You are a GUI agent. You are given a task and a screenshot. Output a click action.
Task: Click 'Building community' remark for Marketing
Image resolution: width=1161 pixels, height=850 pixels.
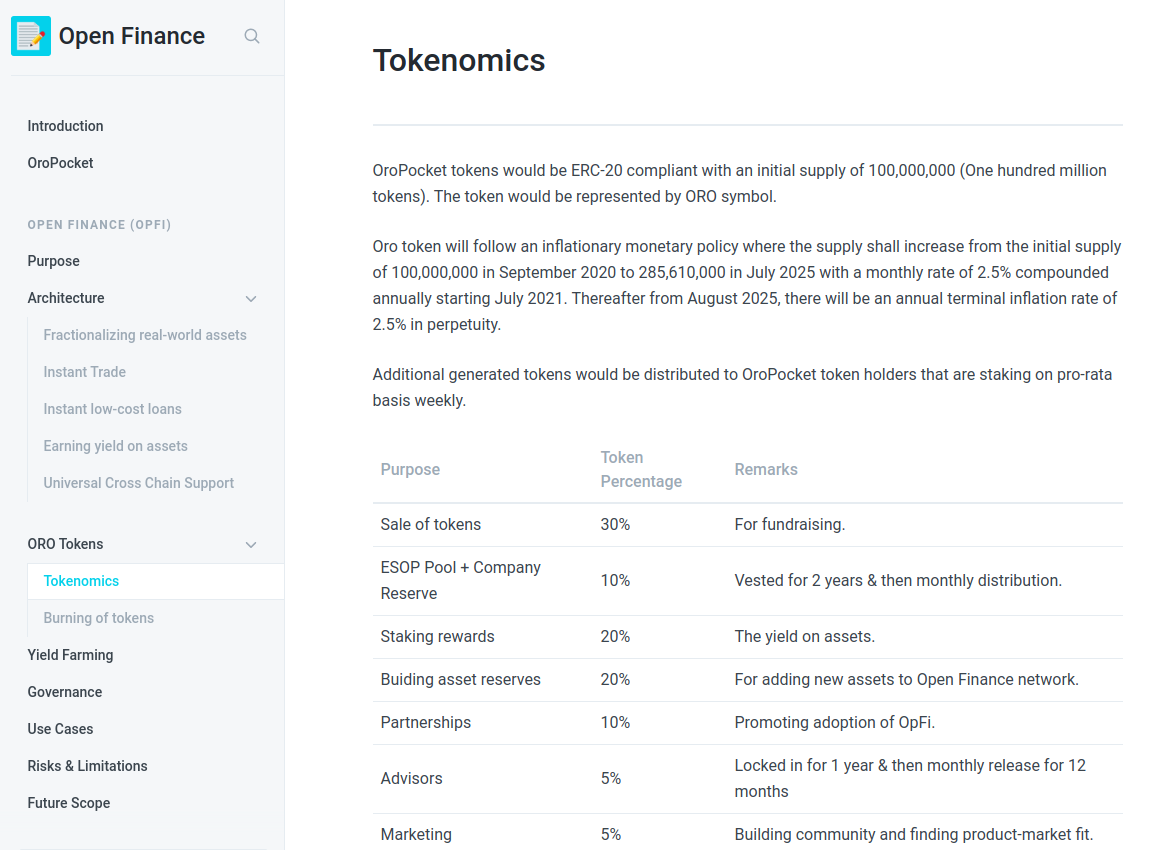point(914,834)
